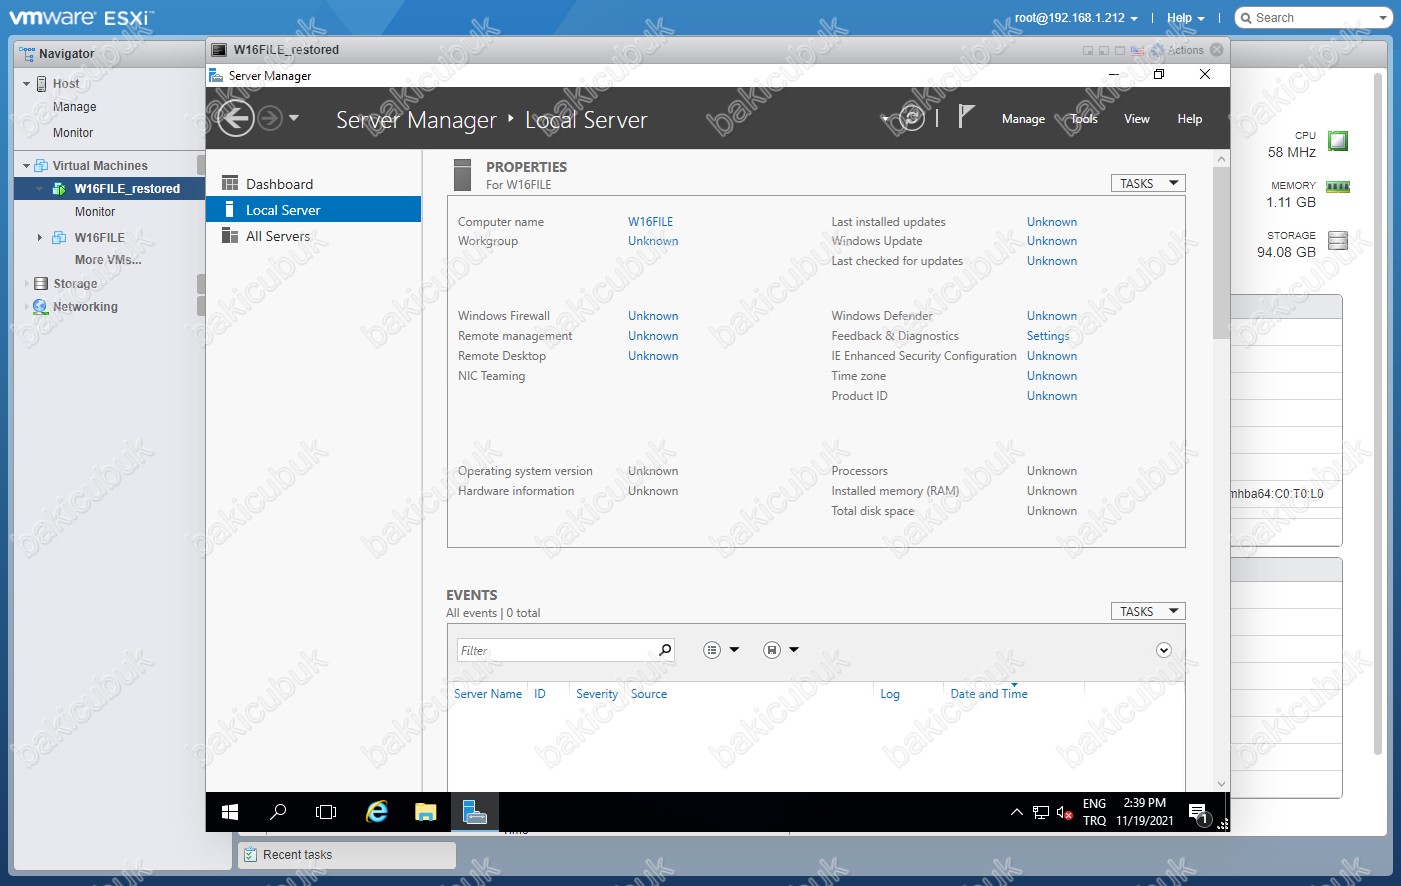Open the save query dropdown

[781, 650]
